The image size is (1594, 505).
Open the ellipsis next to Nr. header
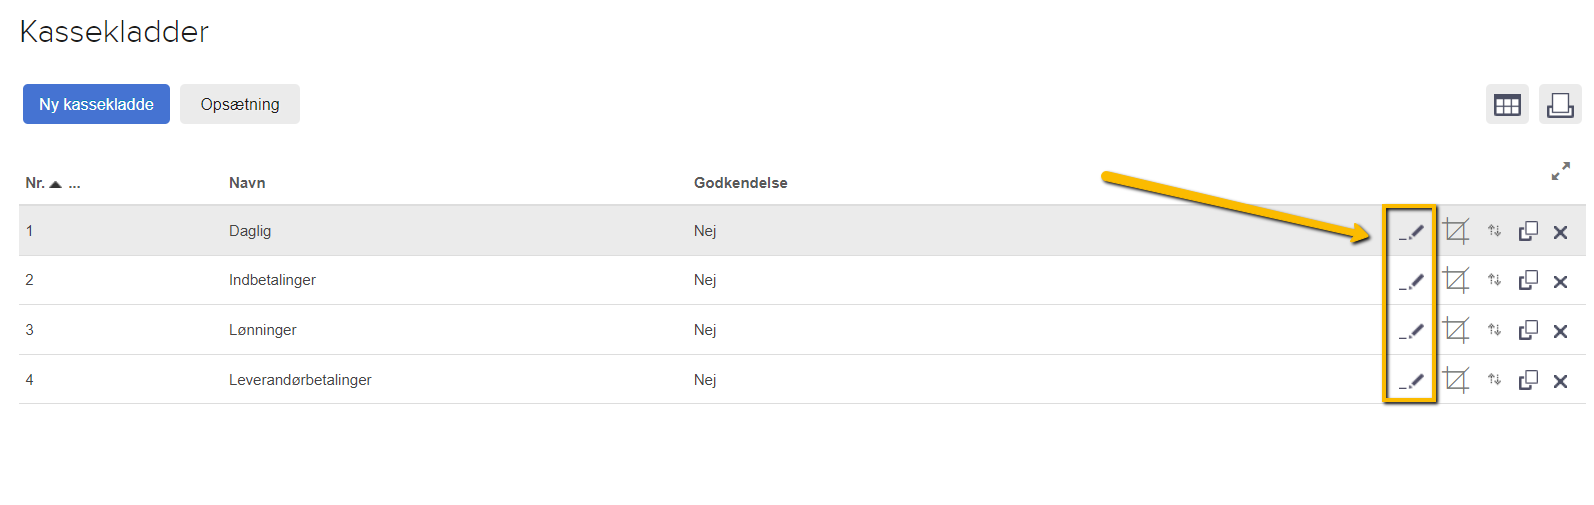(75, 184)
